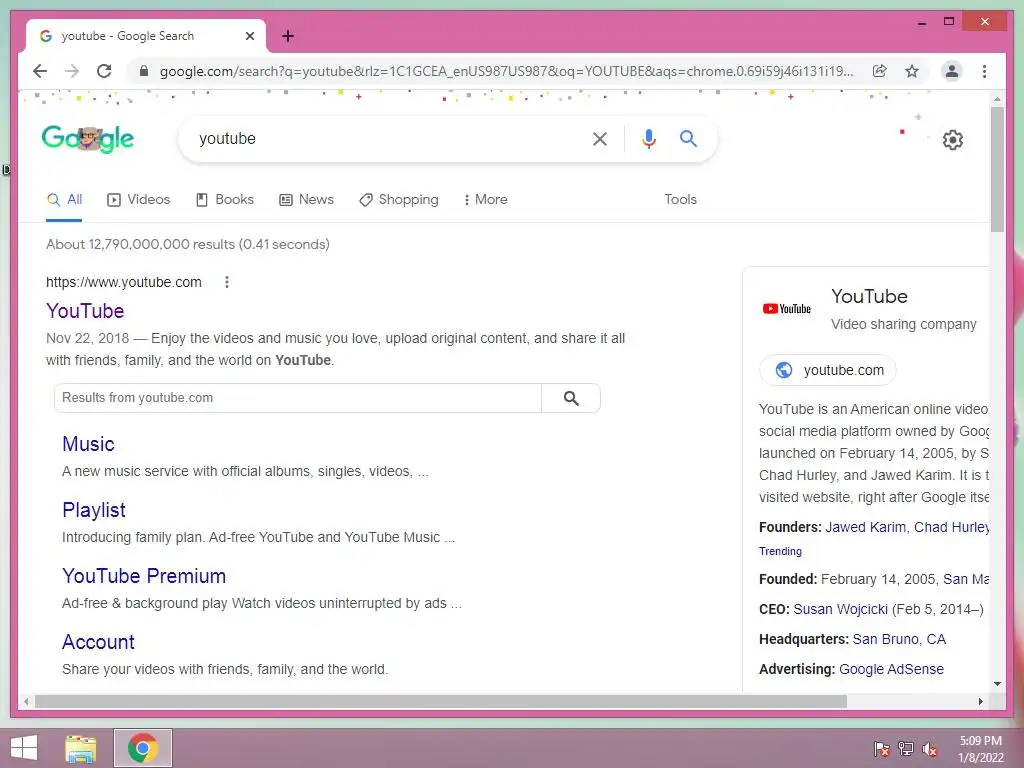Open the search Tools options
Viewport: 1024px width, 768px height.
tap(680, 200)
